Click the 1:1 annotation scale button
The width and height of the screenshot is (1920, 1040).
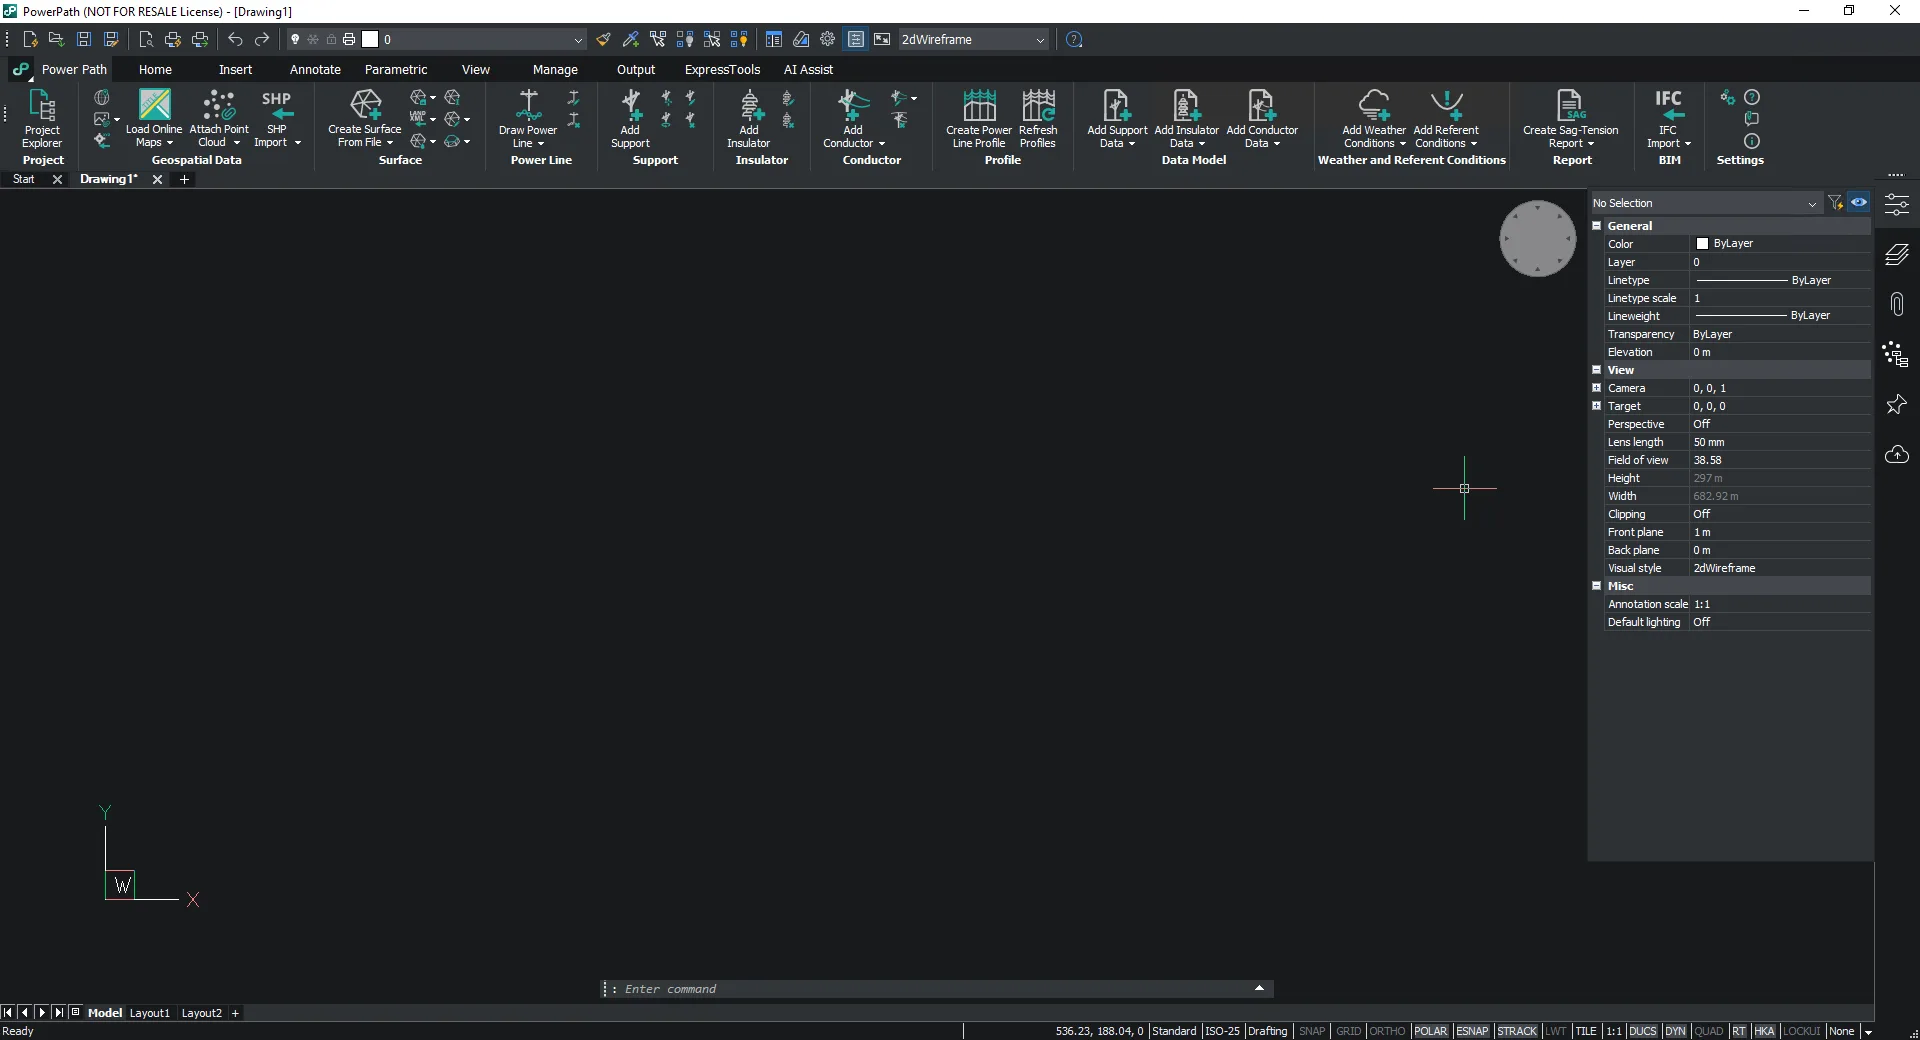1614,1031
